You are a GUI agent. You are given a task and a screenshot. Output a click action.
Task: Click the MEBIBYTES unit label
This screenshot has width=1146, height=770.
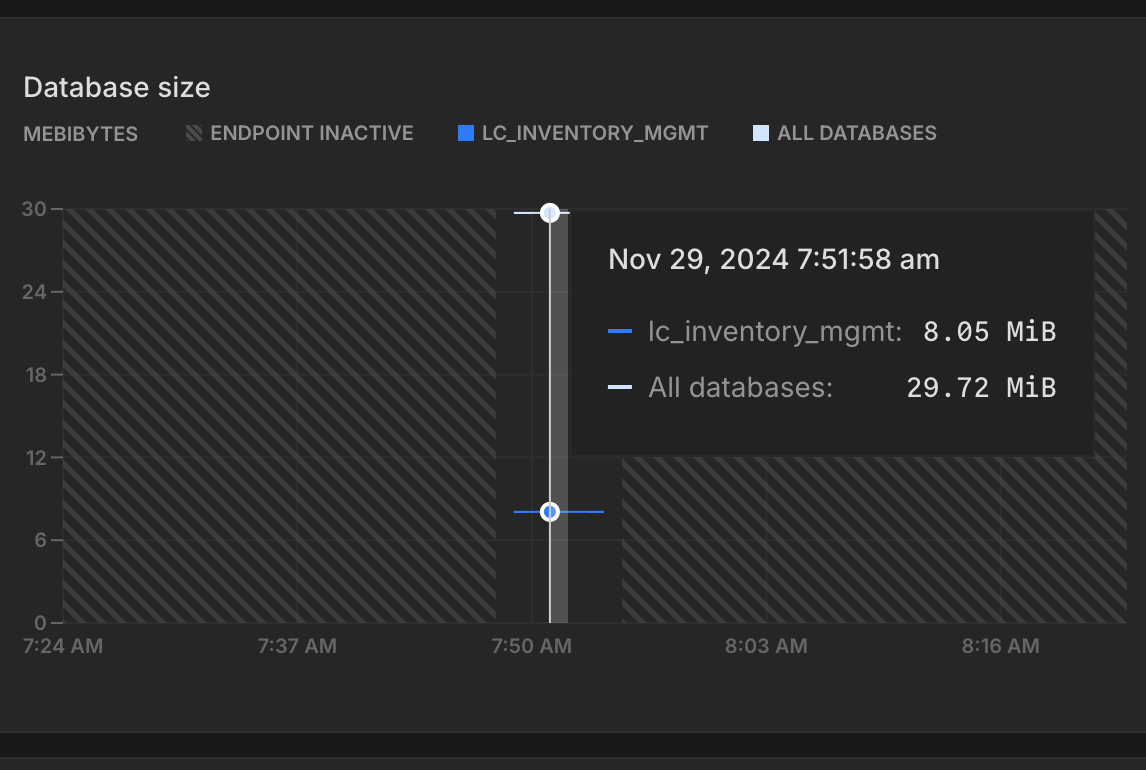tap(81, 134)
